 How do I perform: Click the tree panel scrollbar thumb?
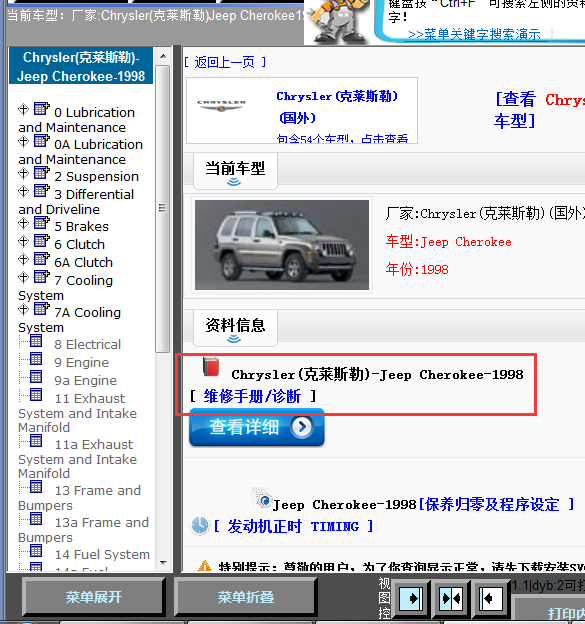click(x=163, y=209)
